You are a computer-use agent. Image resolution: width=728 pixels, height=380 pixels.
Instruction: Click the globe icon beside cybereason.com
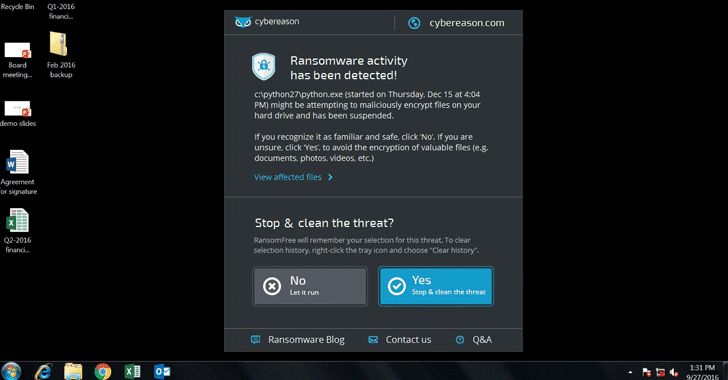click(x=414, y=23)
